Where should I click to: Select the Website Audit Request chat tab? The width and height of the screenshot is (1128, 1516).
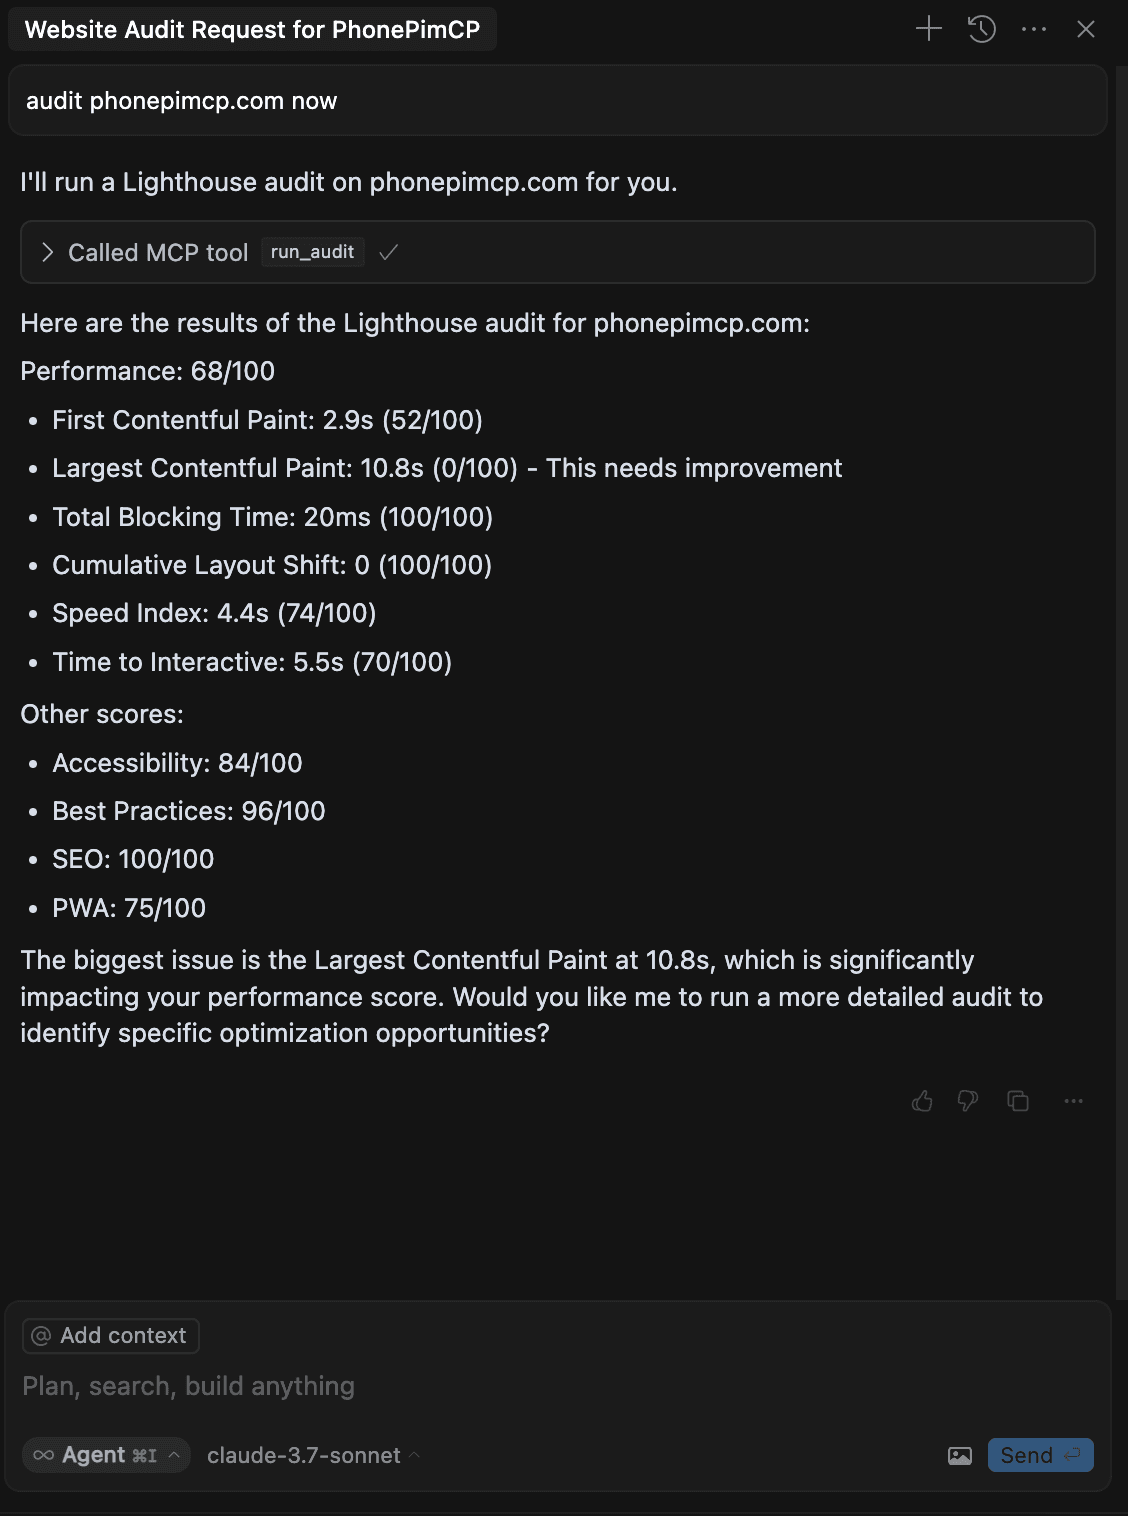click(x=252, y=29)
